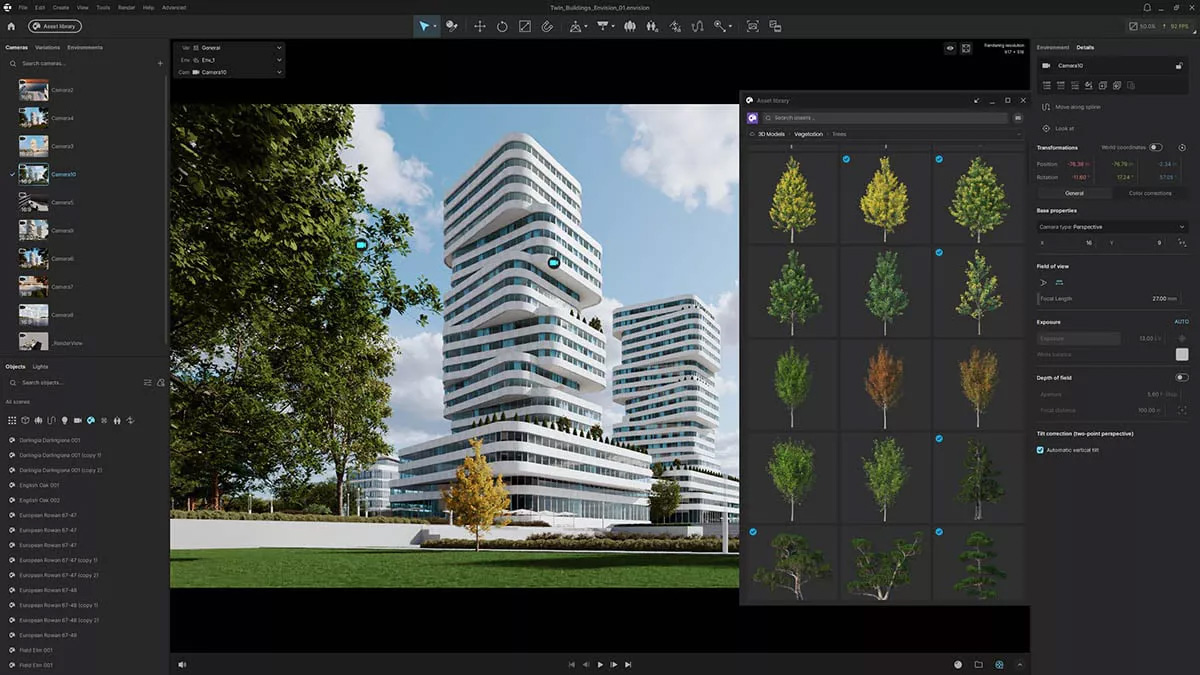This screenshot has height=675, width=1200.
Task: Open the folder icon in bottom bar
Action: (x=978, y=664)
